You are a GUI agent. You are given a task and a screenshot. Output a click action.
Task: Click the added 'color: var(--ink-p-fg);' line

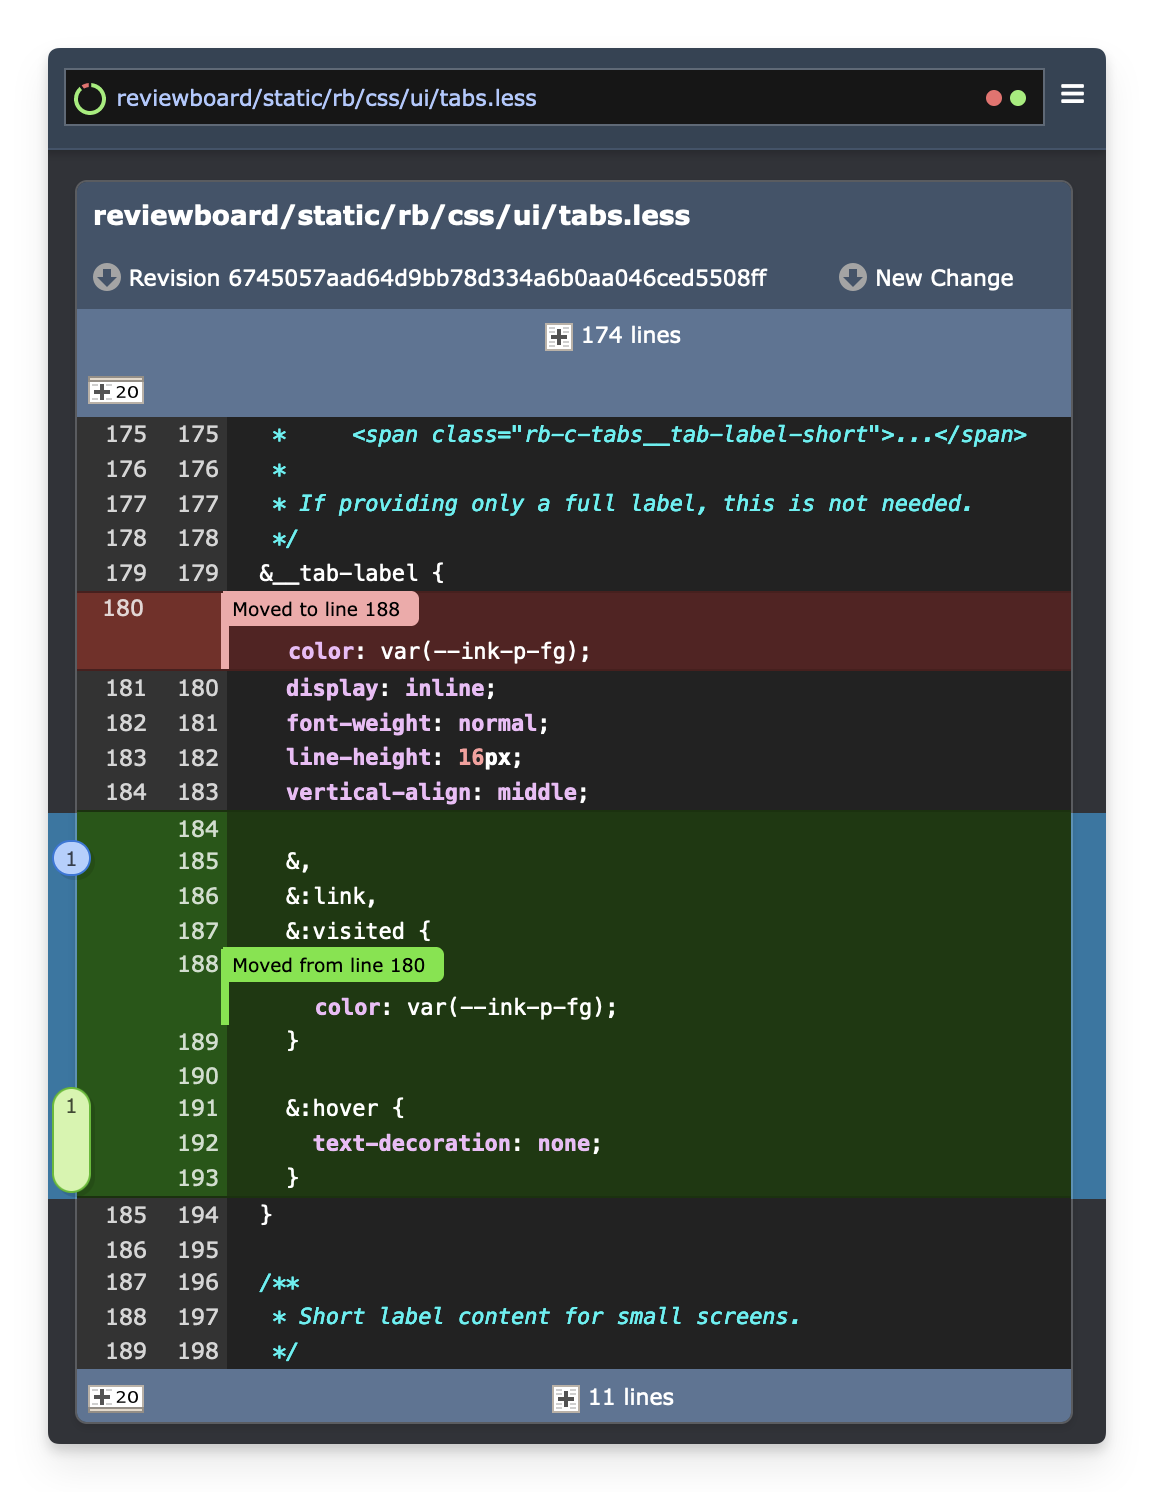point(466,1007)
